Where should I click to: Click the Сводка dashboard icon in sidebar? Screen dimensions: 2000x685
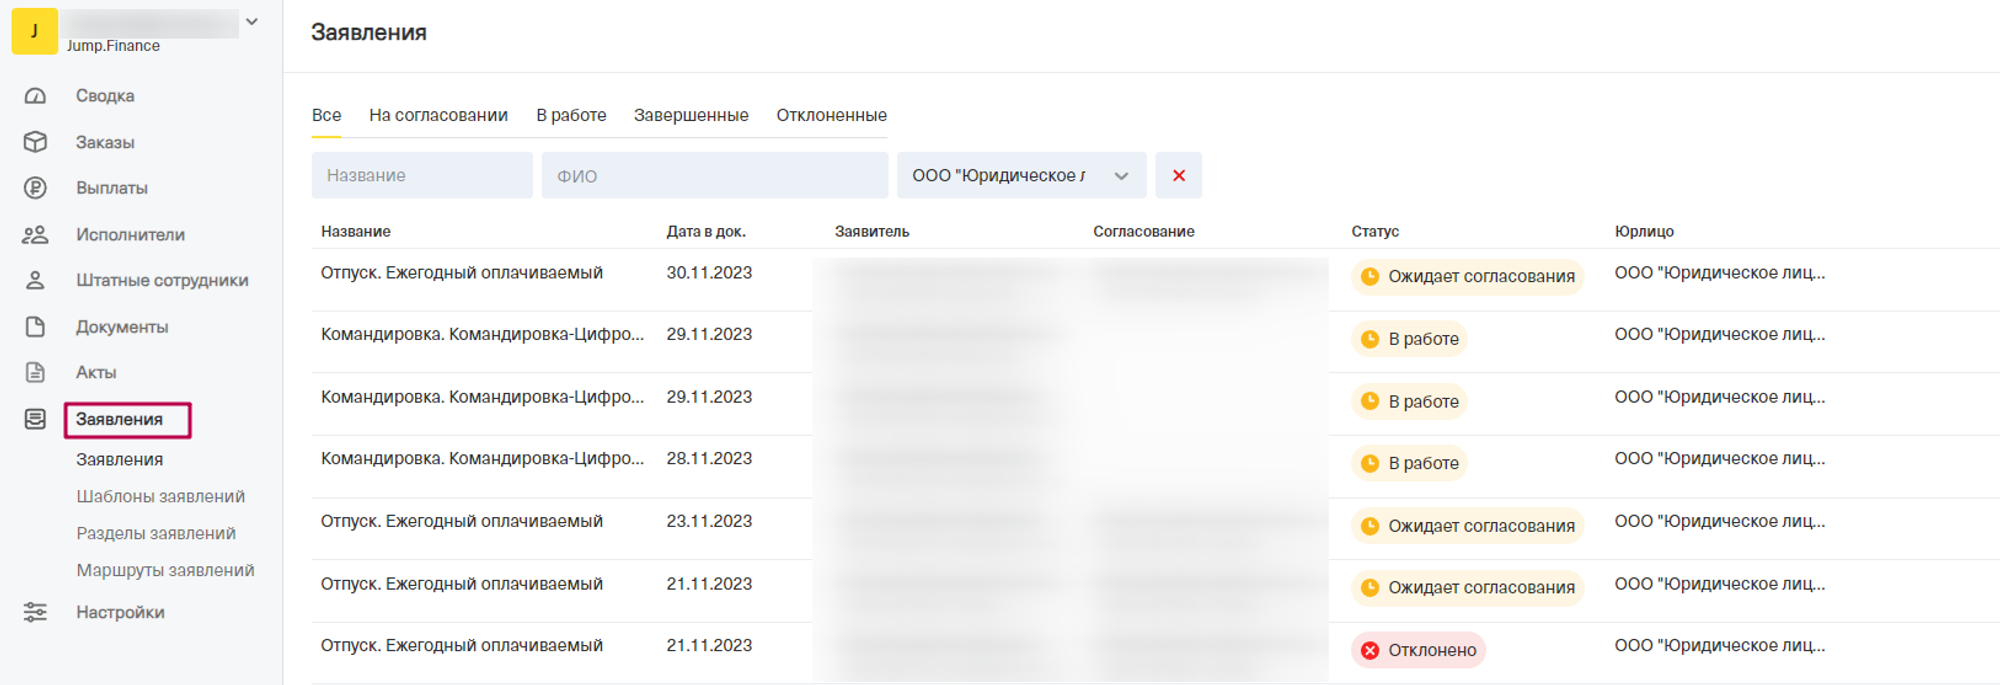click(x=35, y=96)
